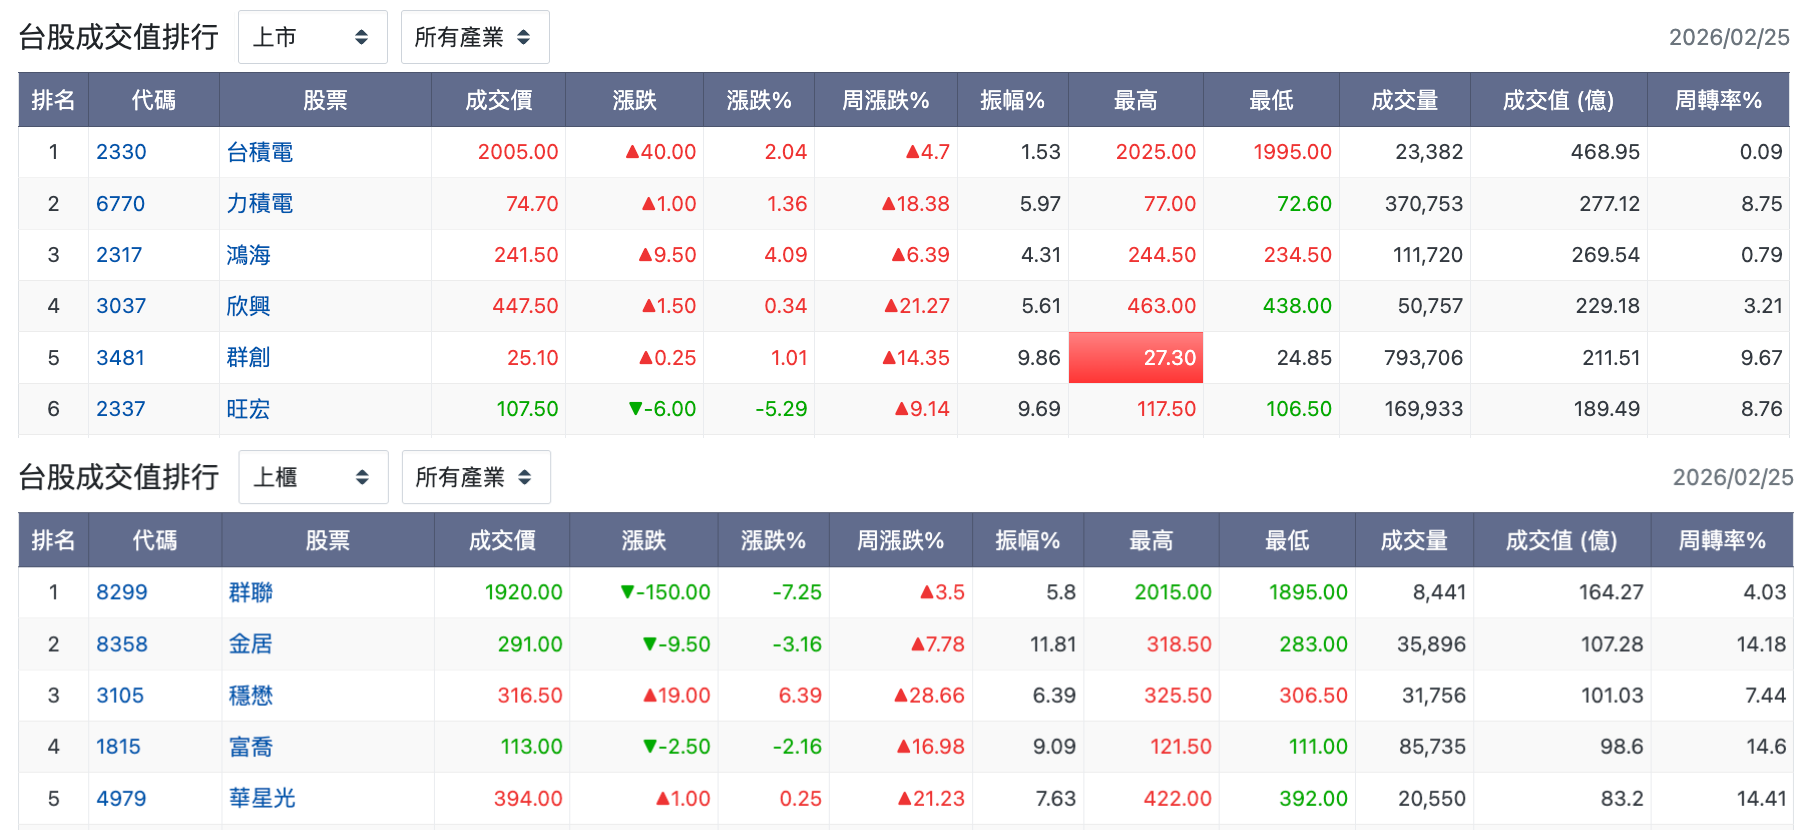Viewport: 1818px width, 830px height.
Task: Click the 最高 header in lower table
Action: (x=1151, y=540)
